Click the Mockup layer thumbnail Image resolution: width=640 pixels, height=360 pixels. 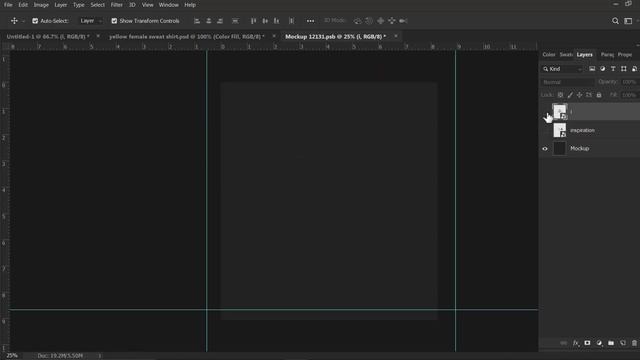coord(560,148)
